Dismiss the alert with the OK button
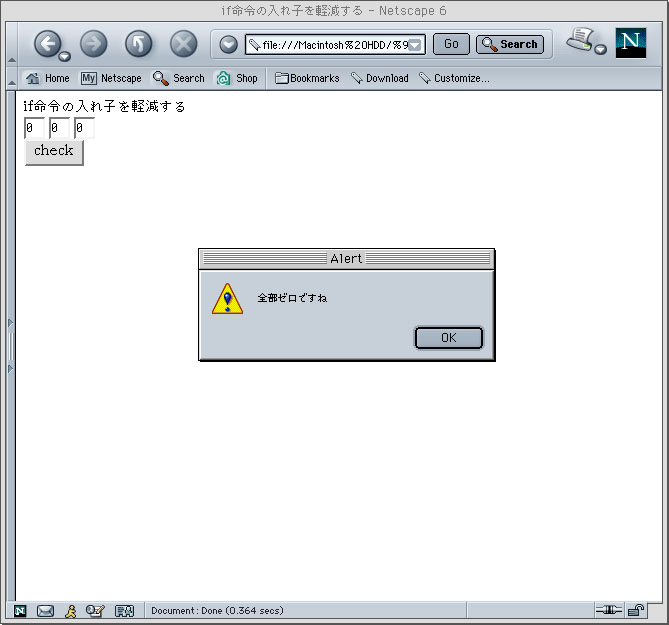The image size is (669, 625). tap(448, 338)
